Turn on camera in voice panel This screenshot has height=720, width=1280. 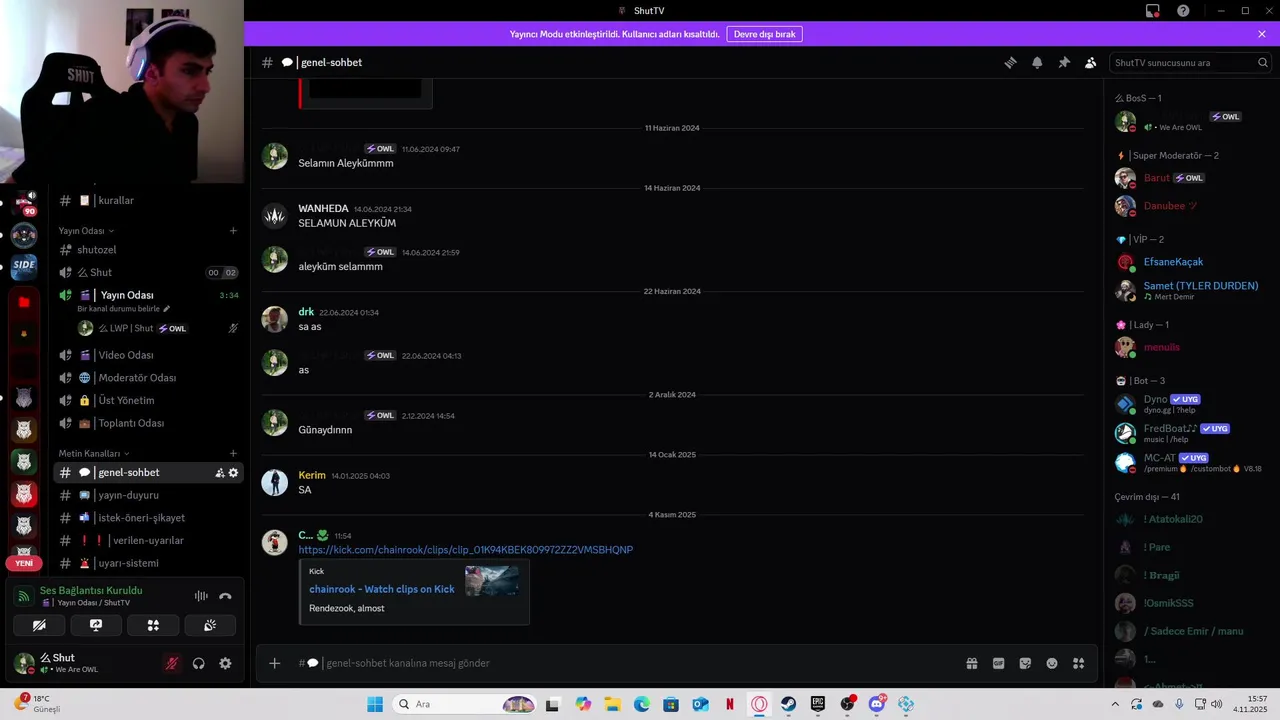39,625
